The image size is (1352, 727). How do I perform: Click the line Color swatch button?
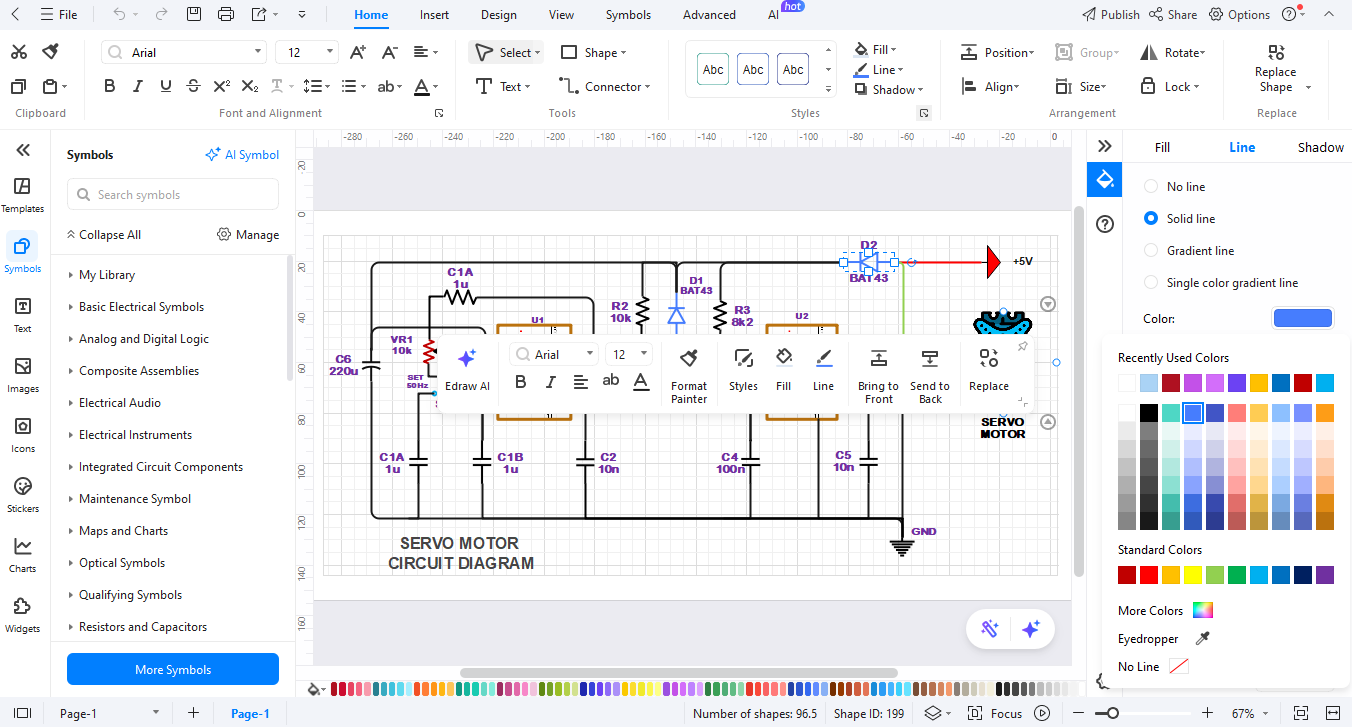pyautogui.click(x=1302, y=318)
